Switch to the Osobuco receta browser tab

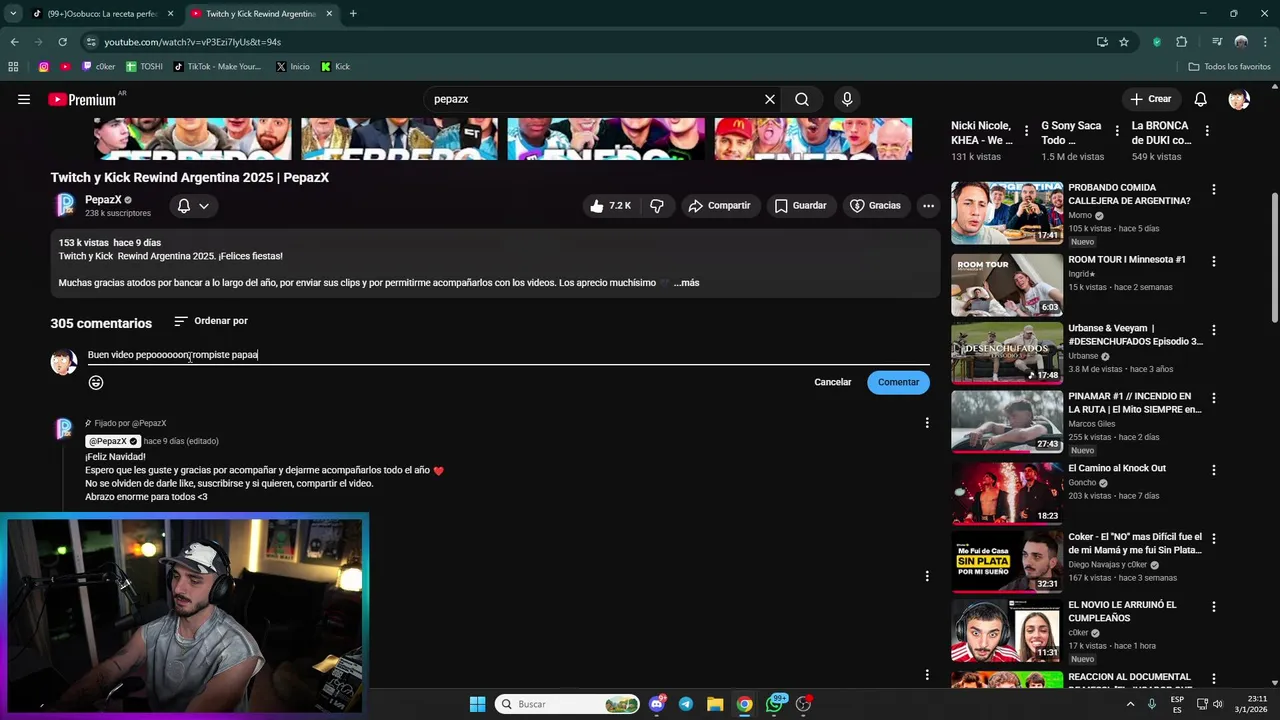104,14
